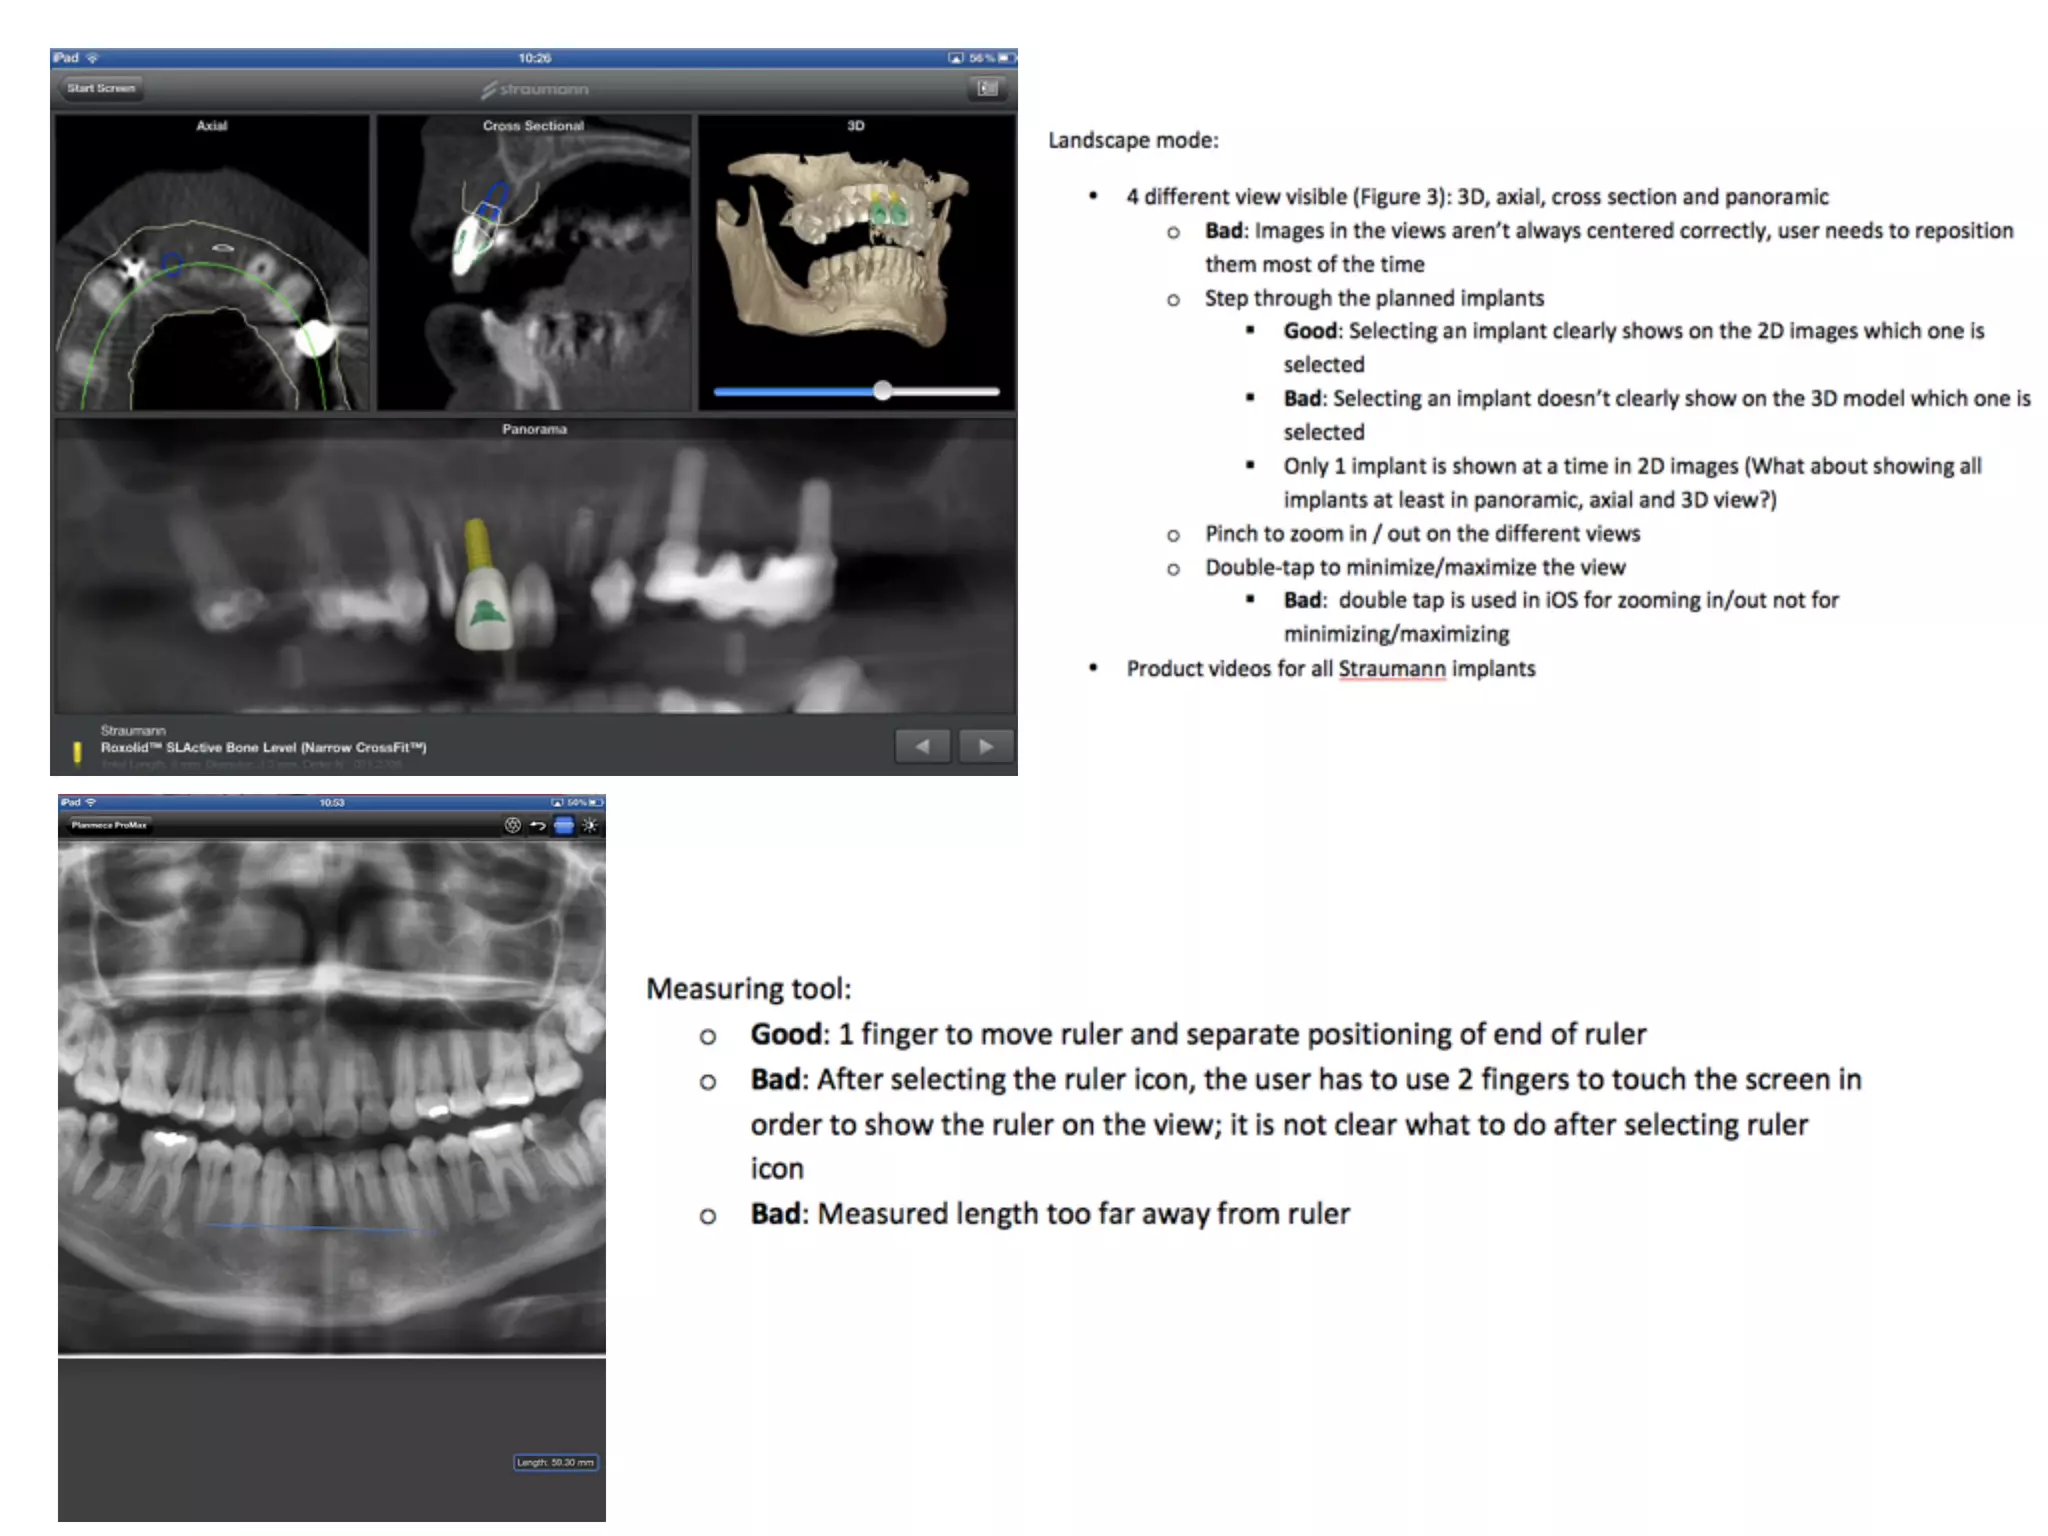Select the Axial view panel

pos(212,262)
